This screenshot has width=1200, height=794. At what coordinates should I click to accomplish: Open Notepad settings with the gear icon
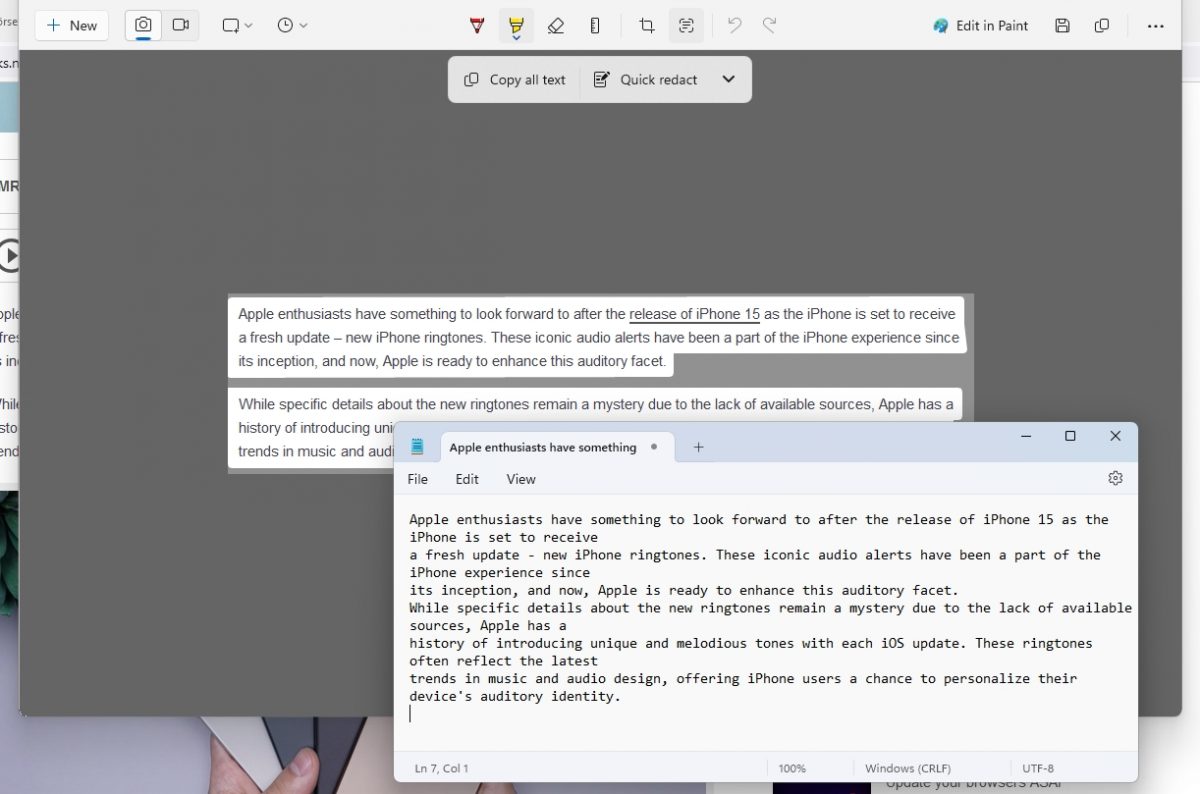point(1115,478)
